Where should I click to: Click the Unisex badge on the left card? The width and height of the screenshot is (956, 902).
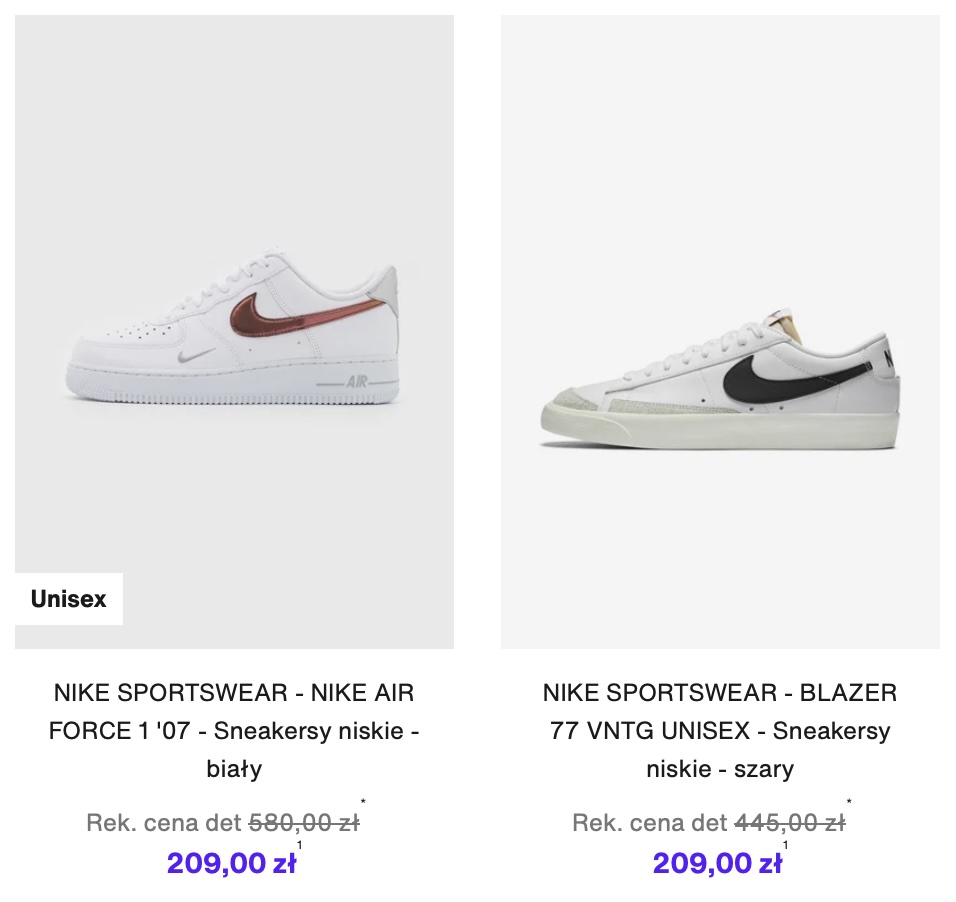[68, 599]
